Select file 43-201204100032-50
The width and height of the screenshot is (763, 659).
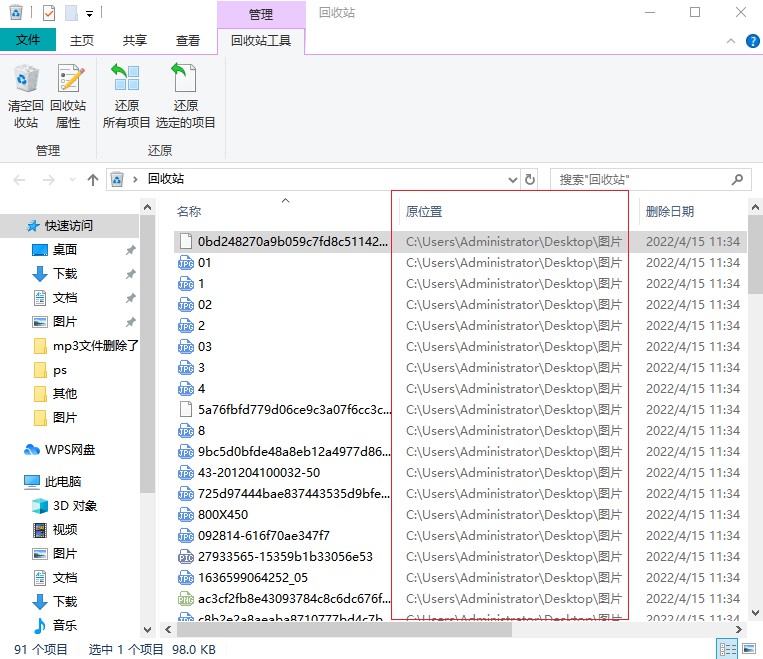click(x=258, y=473)
